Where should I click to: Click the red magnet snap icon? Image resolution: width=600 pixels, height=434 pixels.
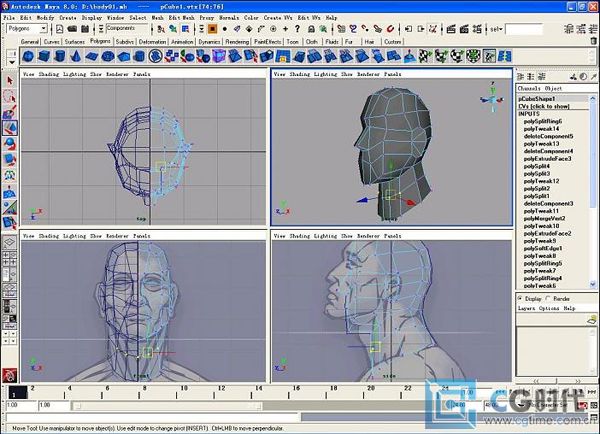coord(390,29)
